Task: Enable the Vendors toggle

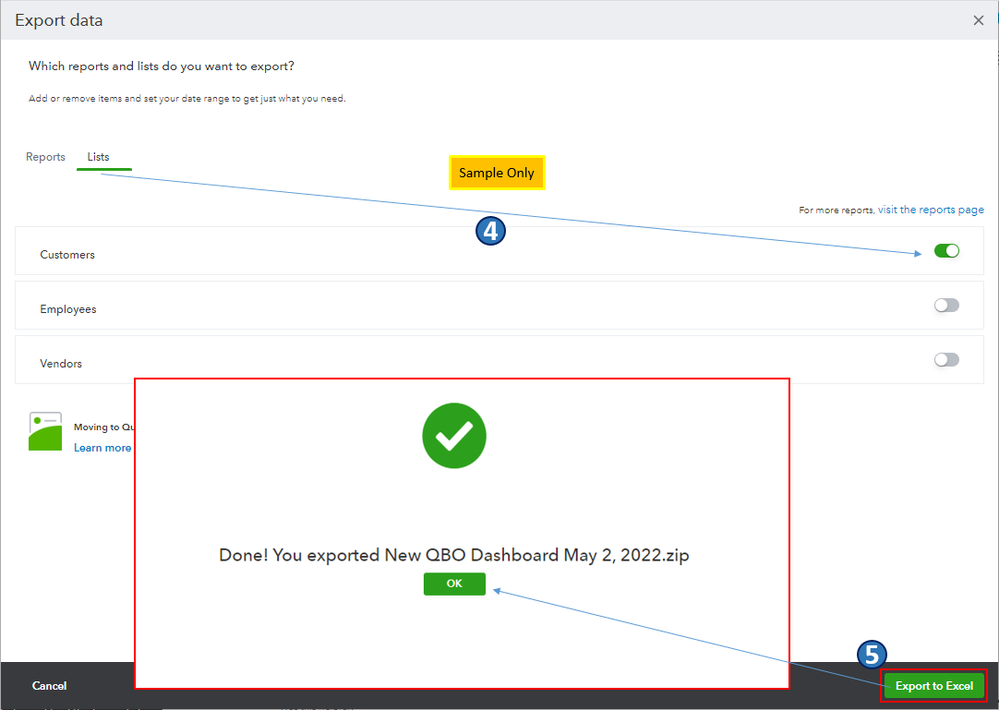Action: 946,359
